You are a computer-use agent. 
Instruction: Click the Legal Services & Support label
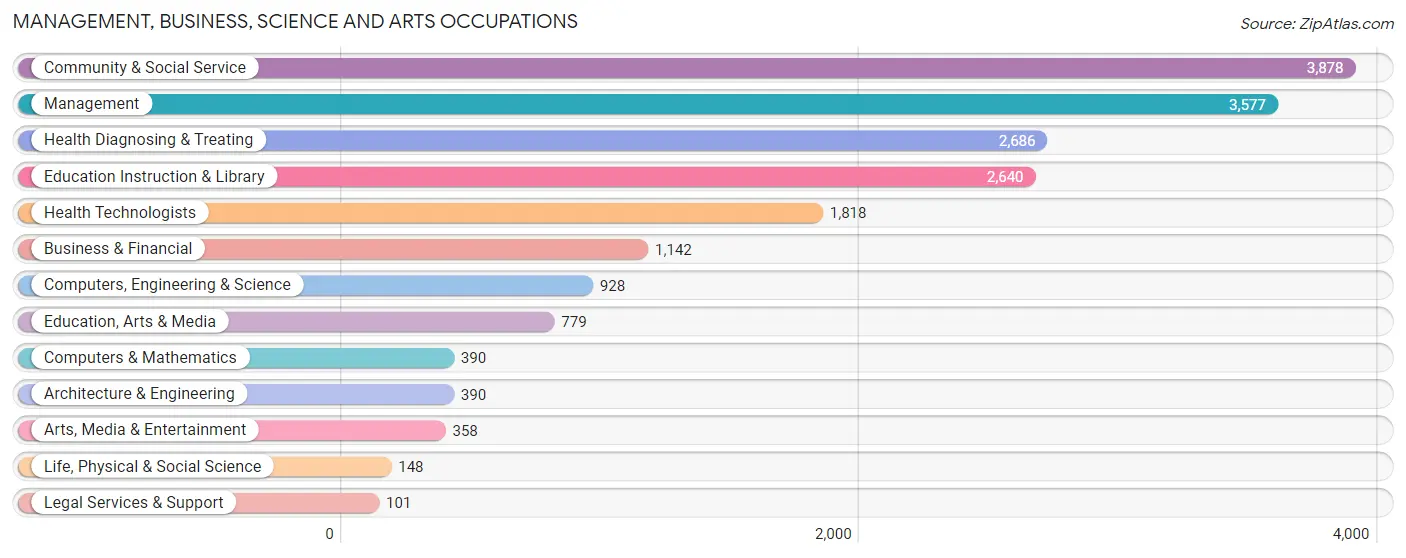(x=134, y=503)
